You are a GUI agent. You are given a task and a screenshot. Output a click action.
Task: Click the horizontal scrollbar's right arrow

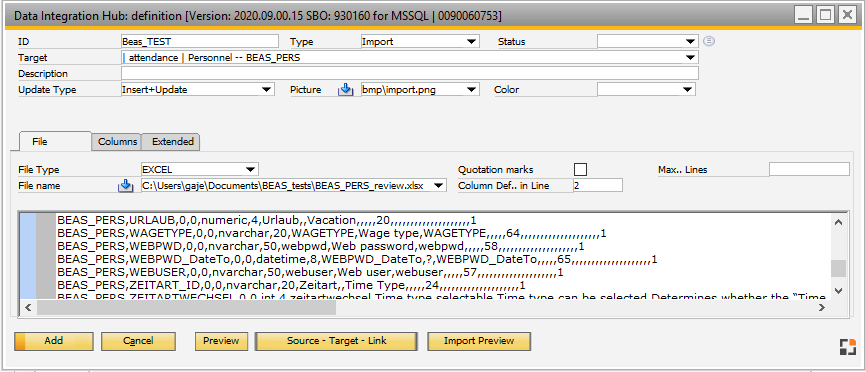(x=822, y=307)
